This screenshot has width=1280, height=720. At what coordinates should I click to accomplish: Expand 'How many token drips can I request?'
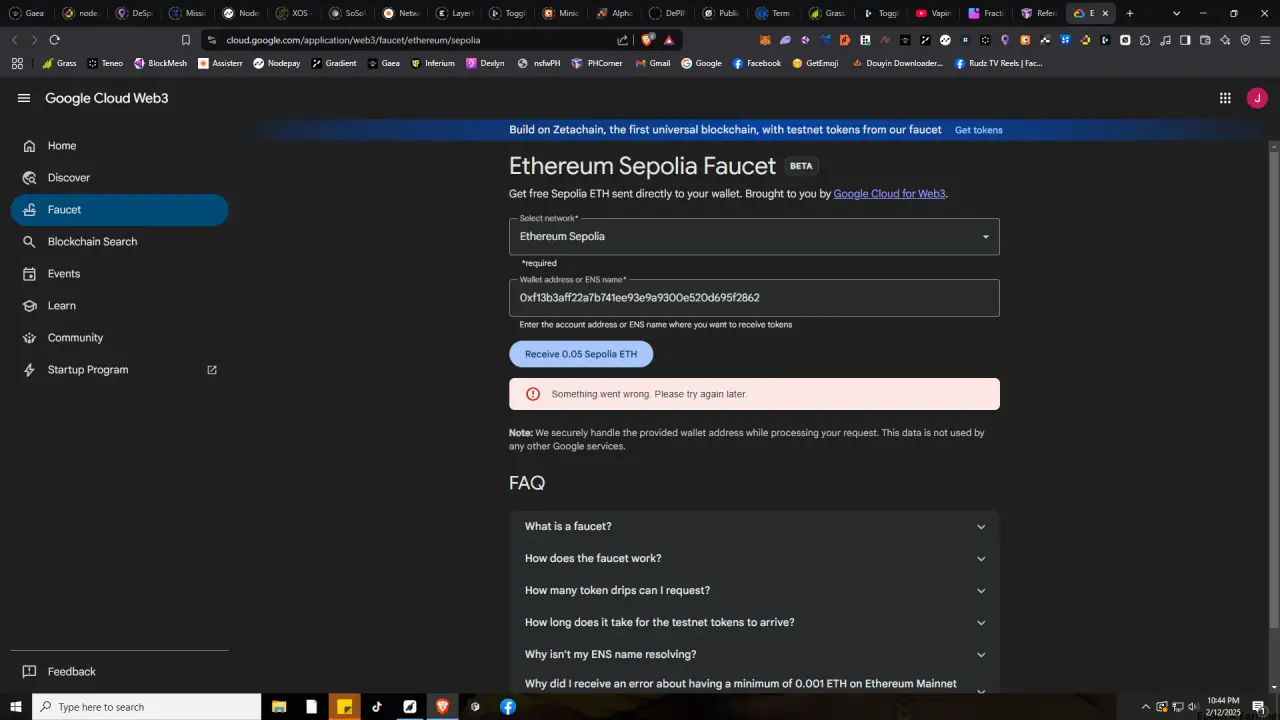click(754, 591)
